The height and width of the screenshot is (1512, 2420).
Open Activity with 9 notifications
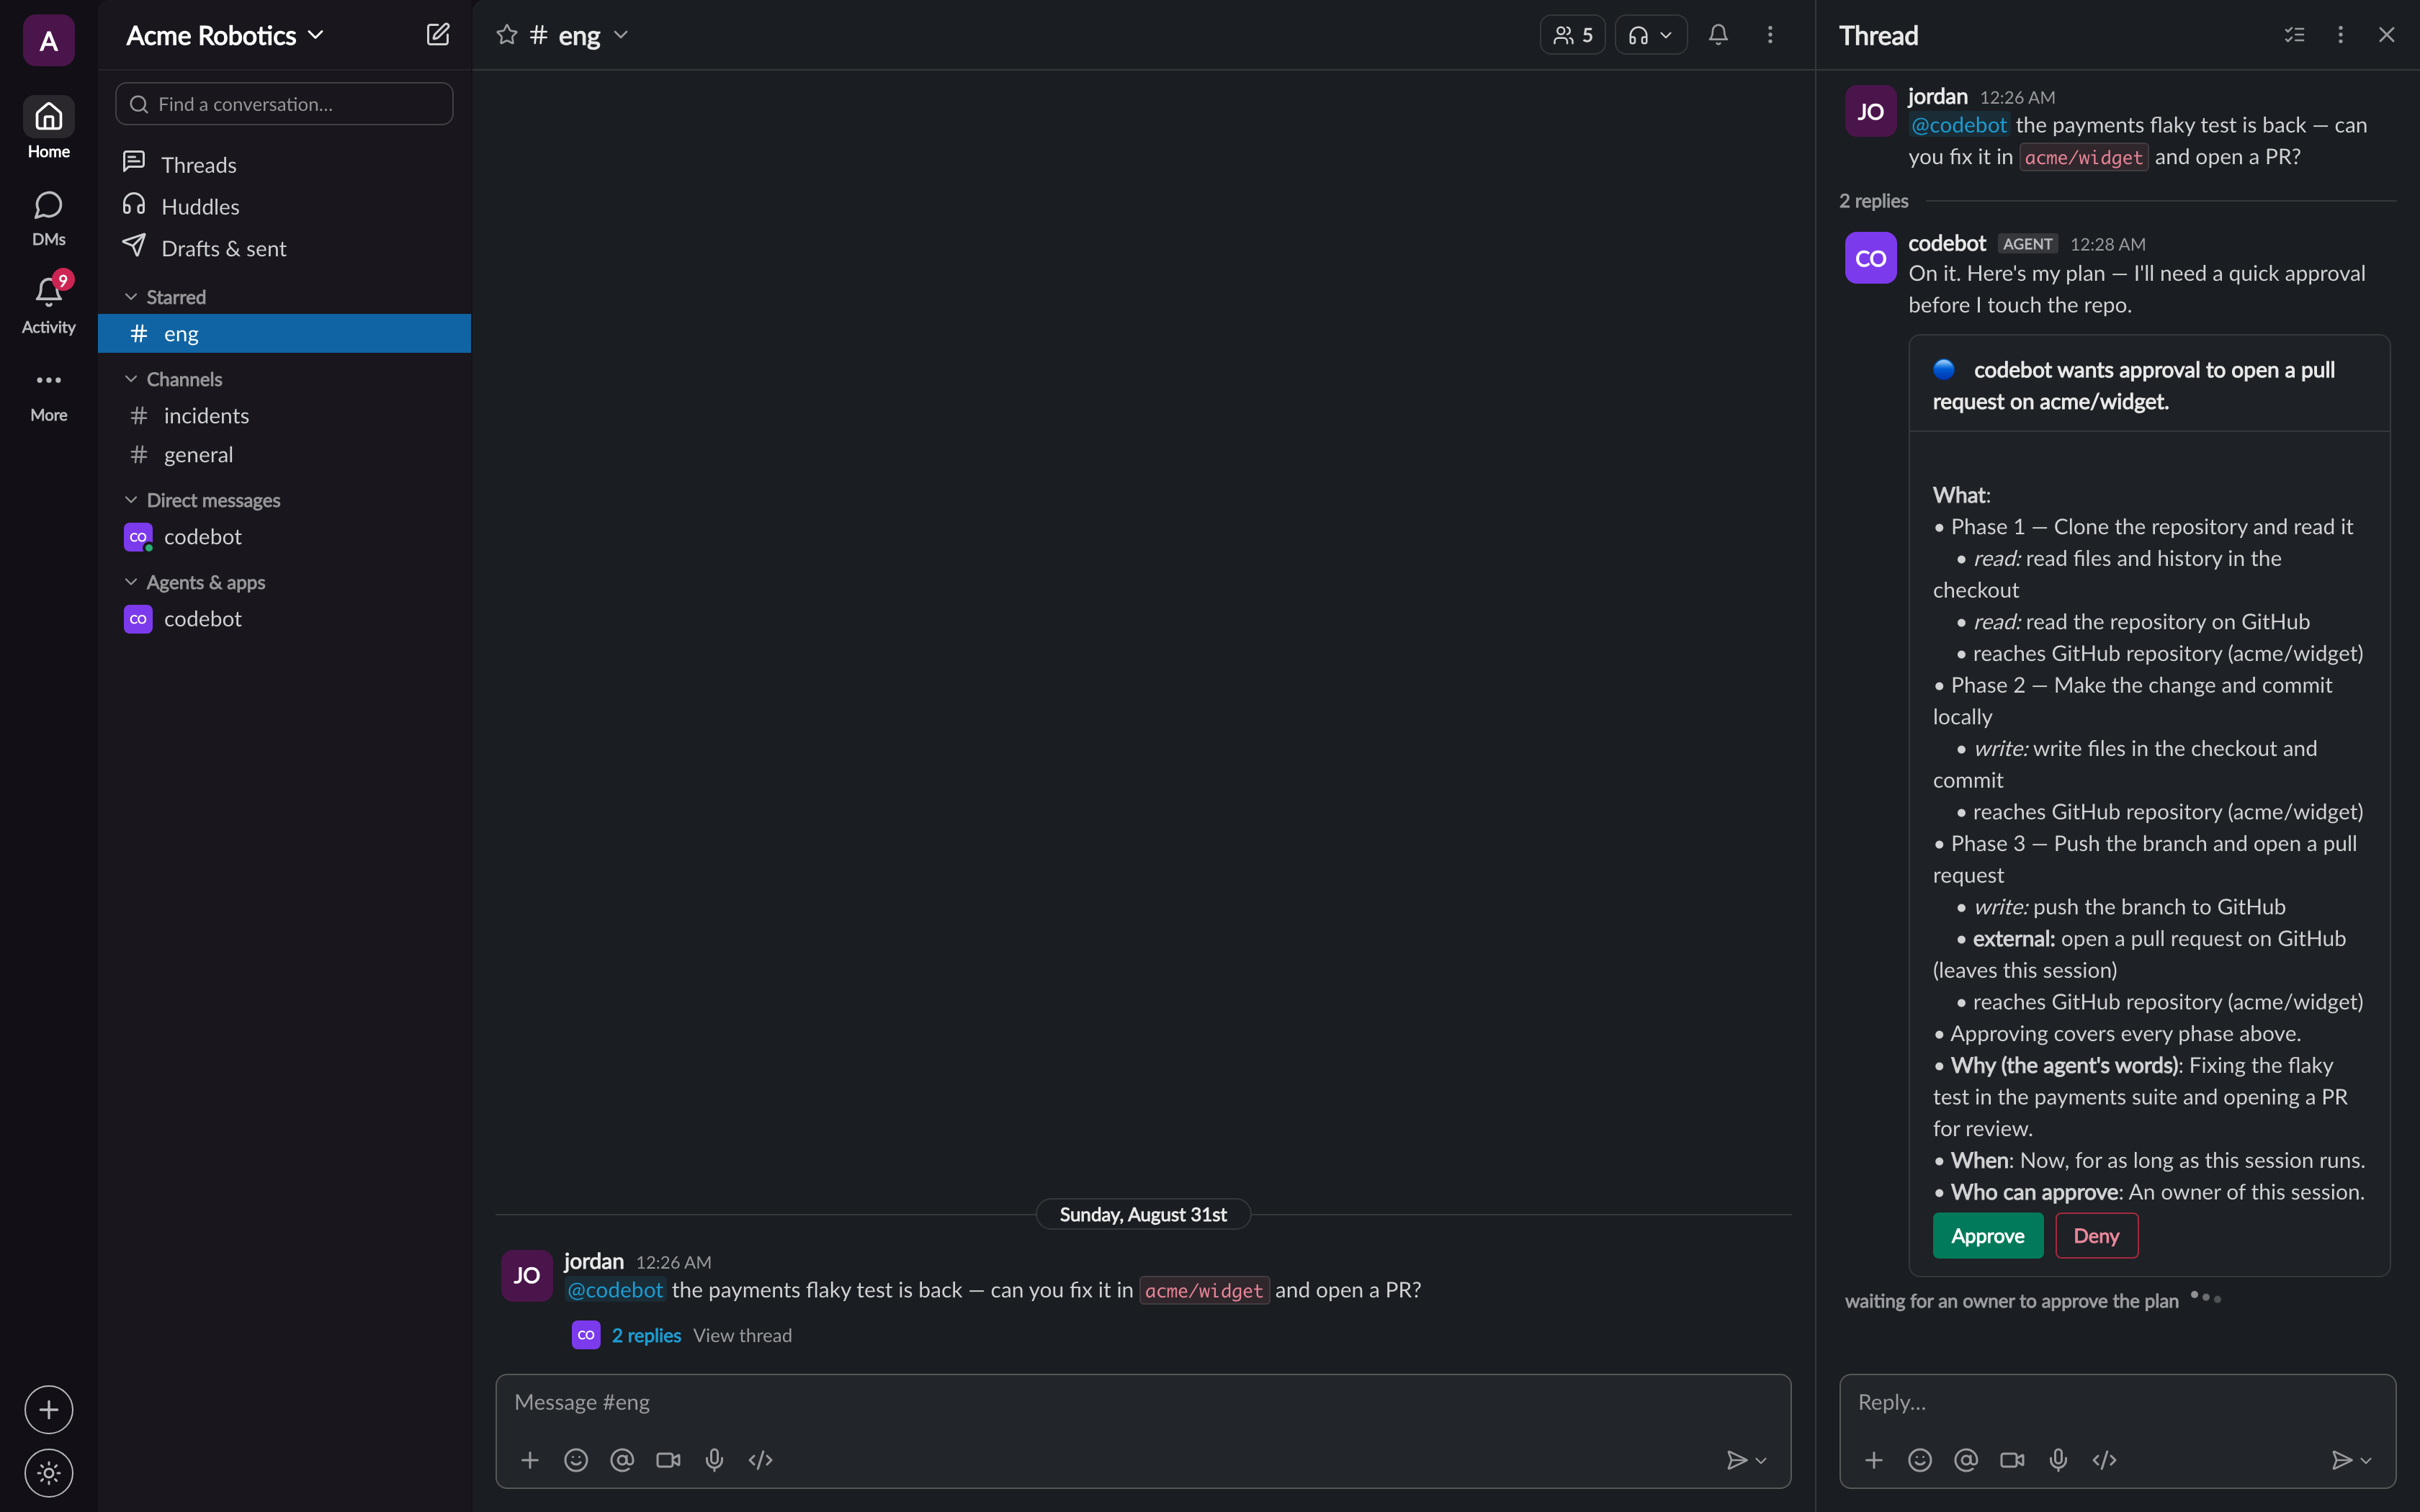[48, 304]
